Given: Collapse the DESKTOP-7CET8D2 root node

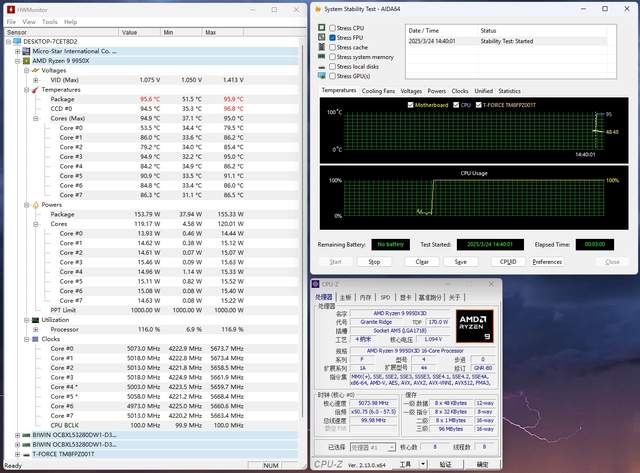Looking at the screenshot, I should [8, 42].
